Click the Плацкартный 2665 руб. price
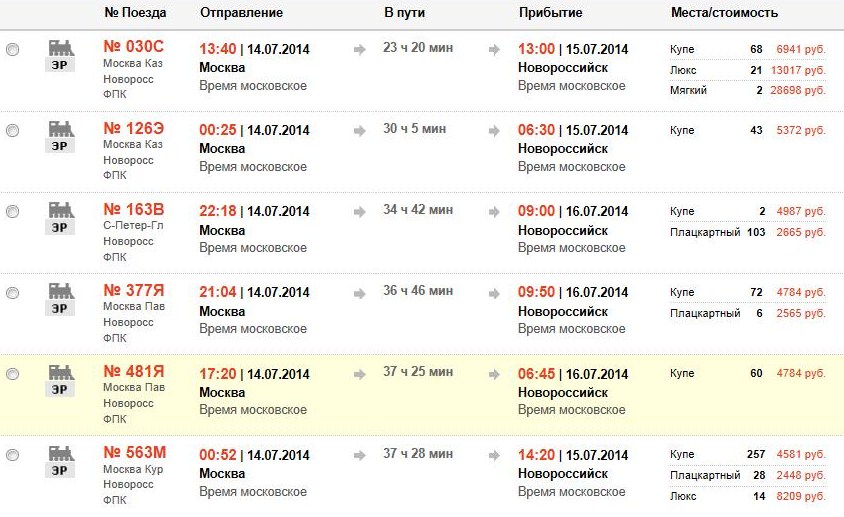This screenshot has height=517, width=844. 801,232
